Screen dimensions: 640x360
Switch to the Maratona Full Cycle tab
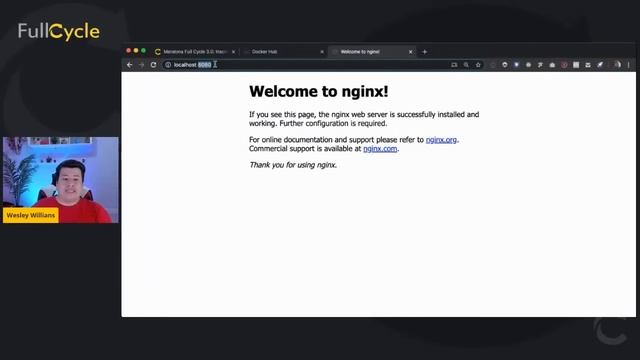tap(195, 52)
